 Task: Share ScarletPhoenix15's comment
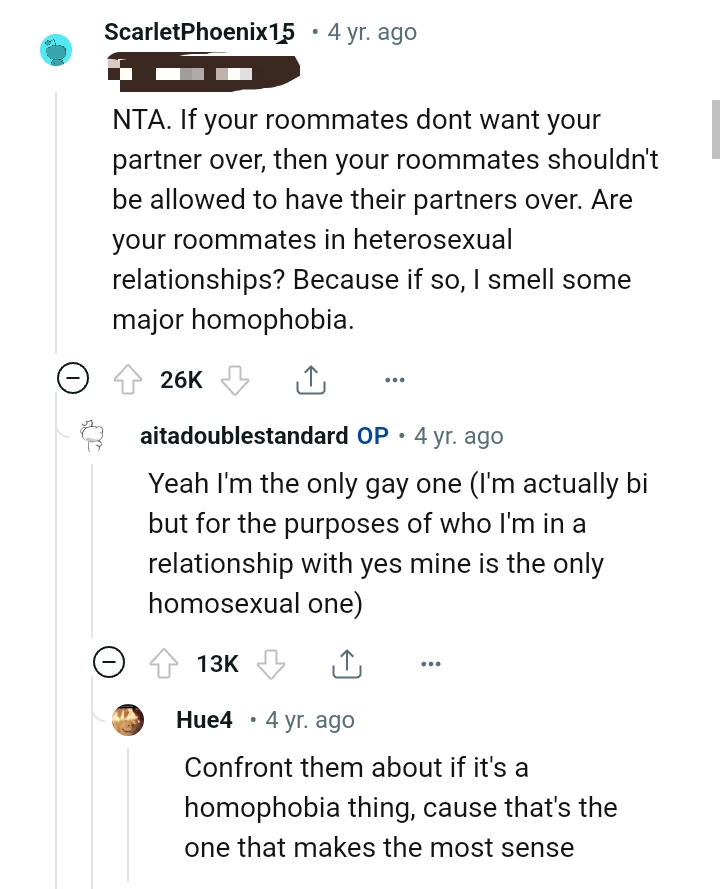coord(310,378)
